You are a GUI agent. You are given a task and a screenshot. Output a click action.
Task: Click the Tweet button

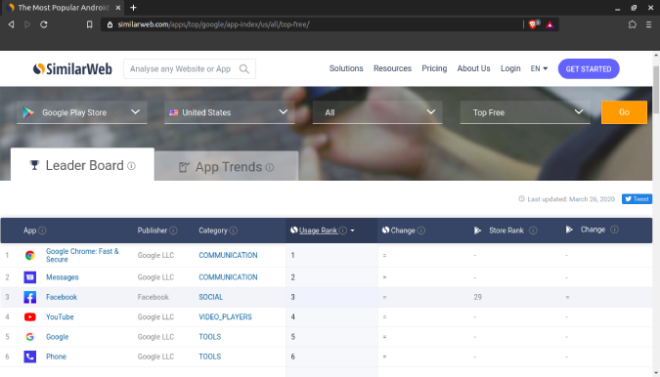point(637,199)
